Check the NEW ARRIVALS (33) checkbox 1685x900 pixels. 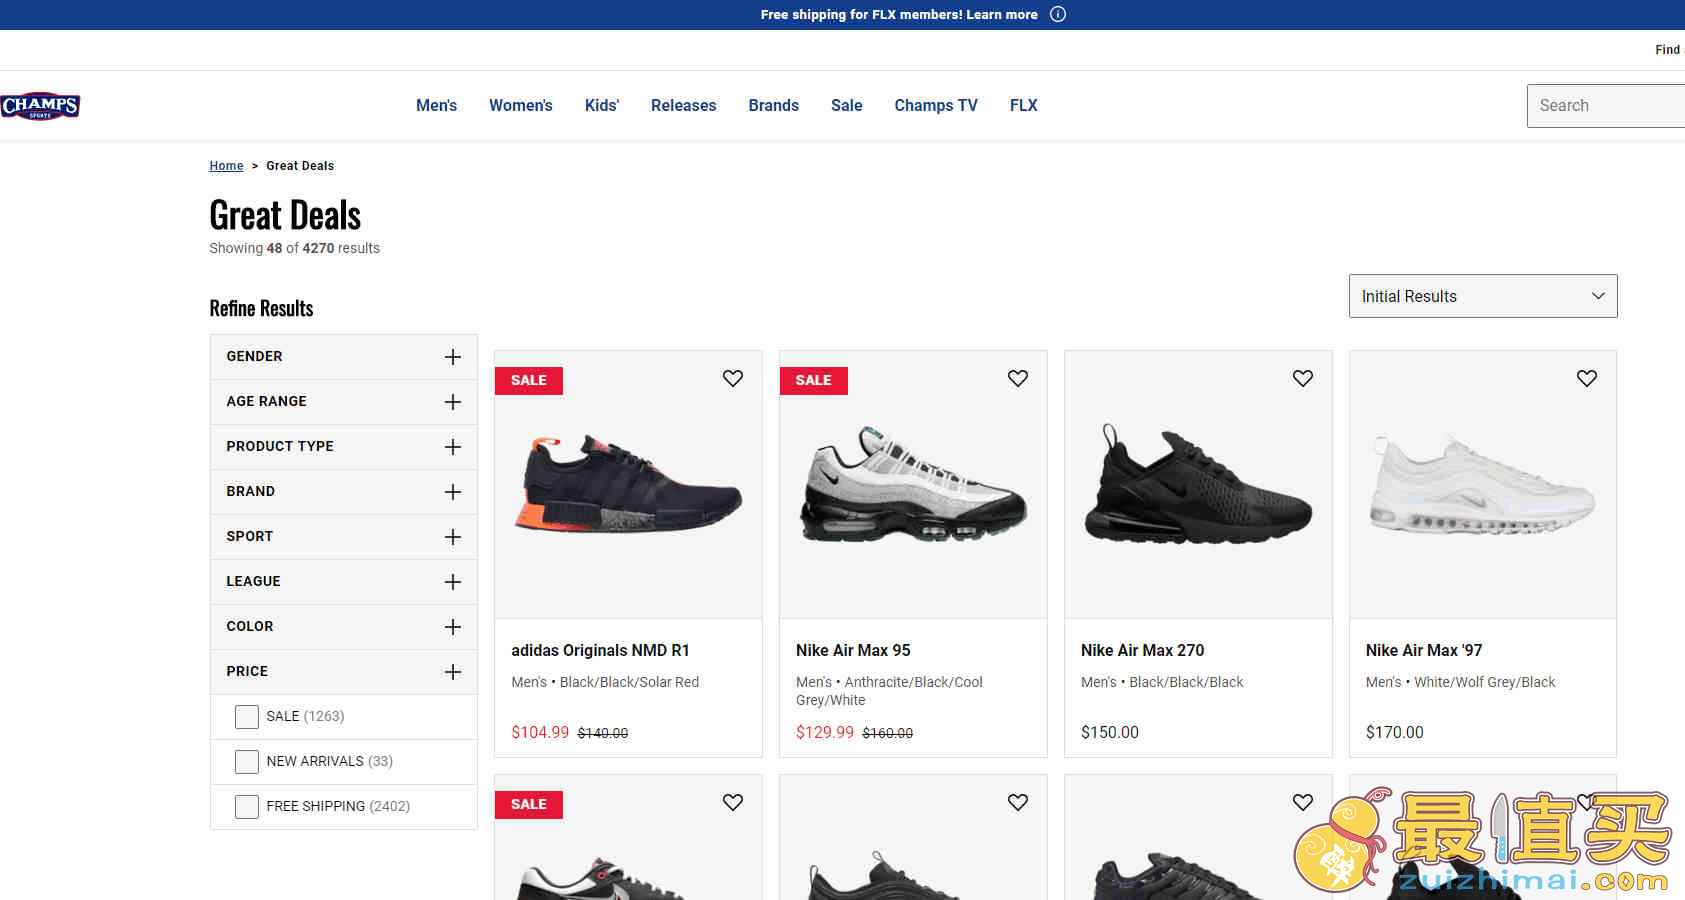246,762
